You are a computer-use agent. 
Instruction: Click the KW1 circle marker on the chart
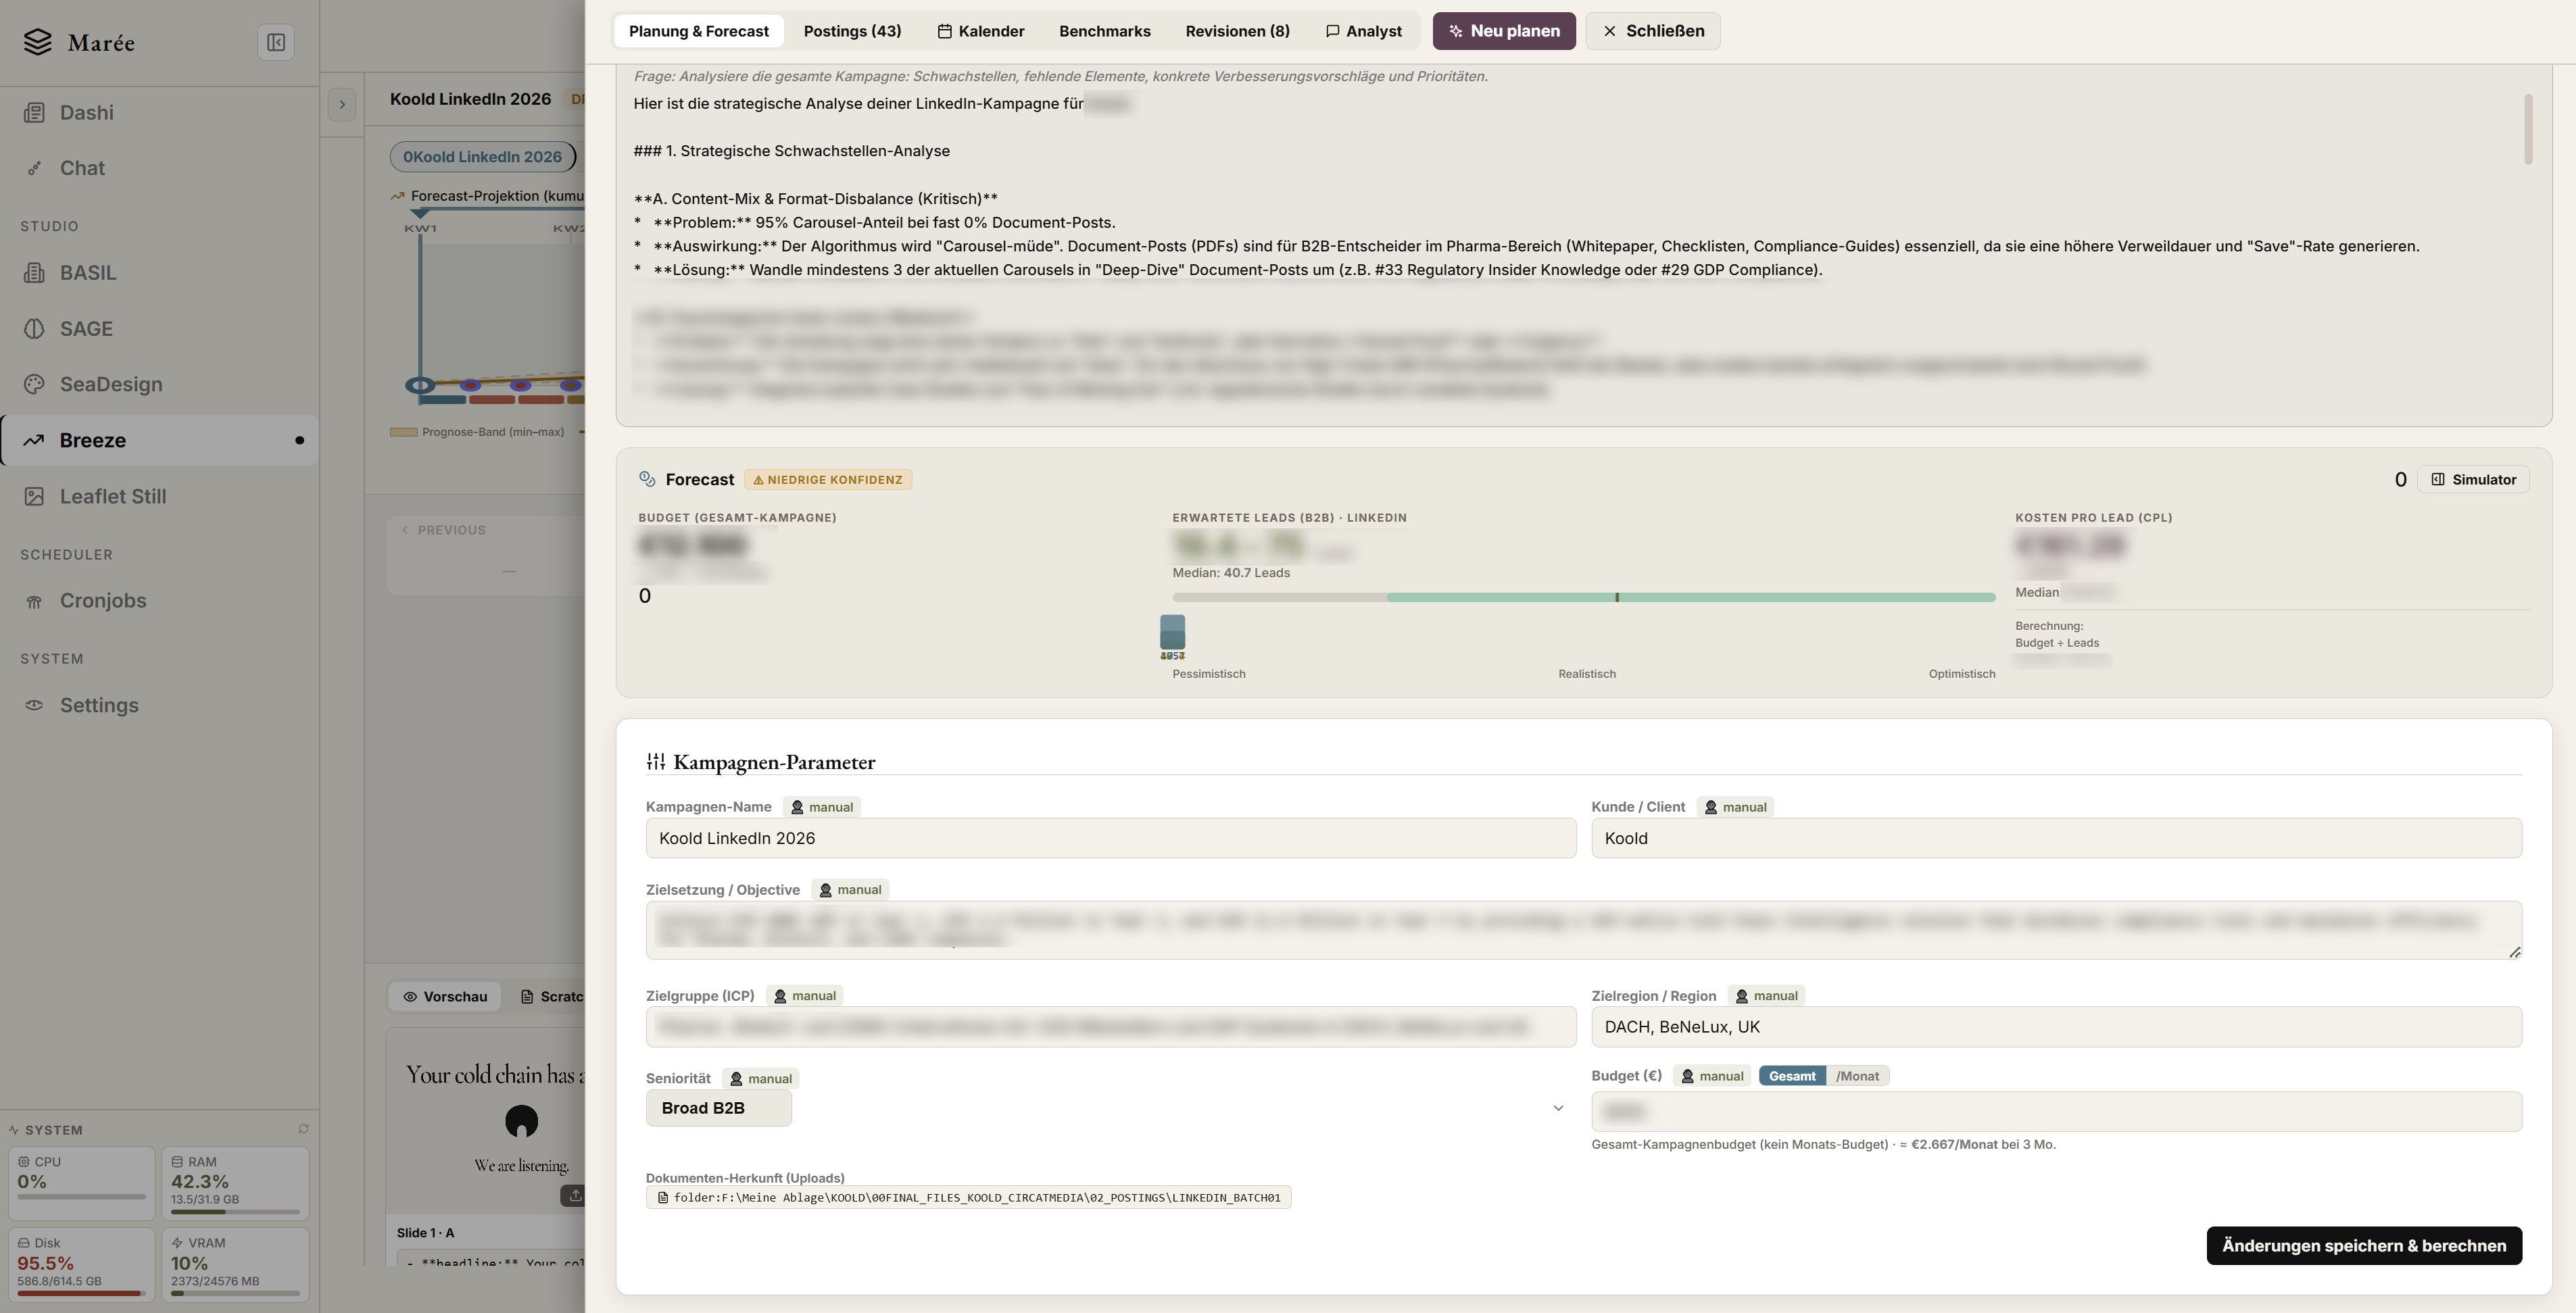point(420,385)
